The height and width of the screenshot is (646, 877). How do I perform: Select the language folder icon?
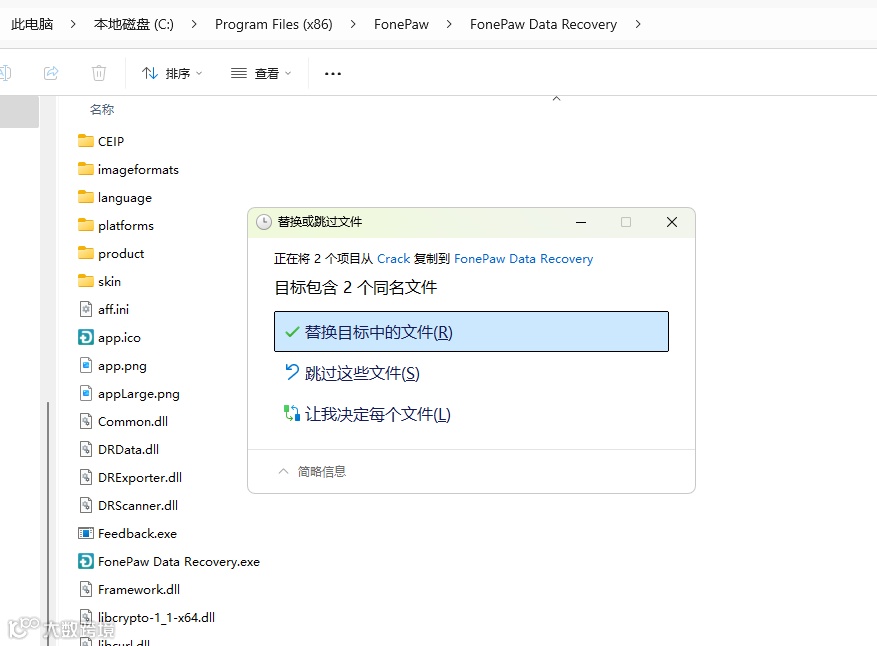[86, 197]
